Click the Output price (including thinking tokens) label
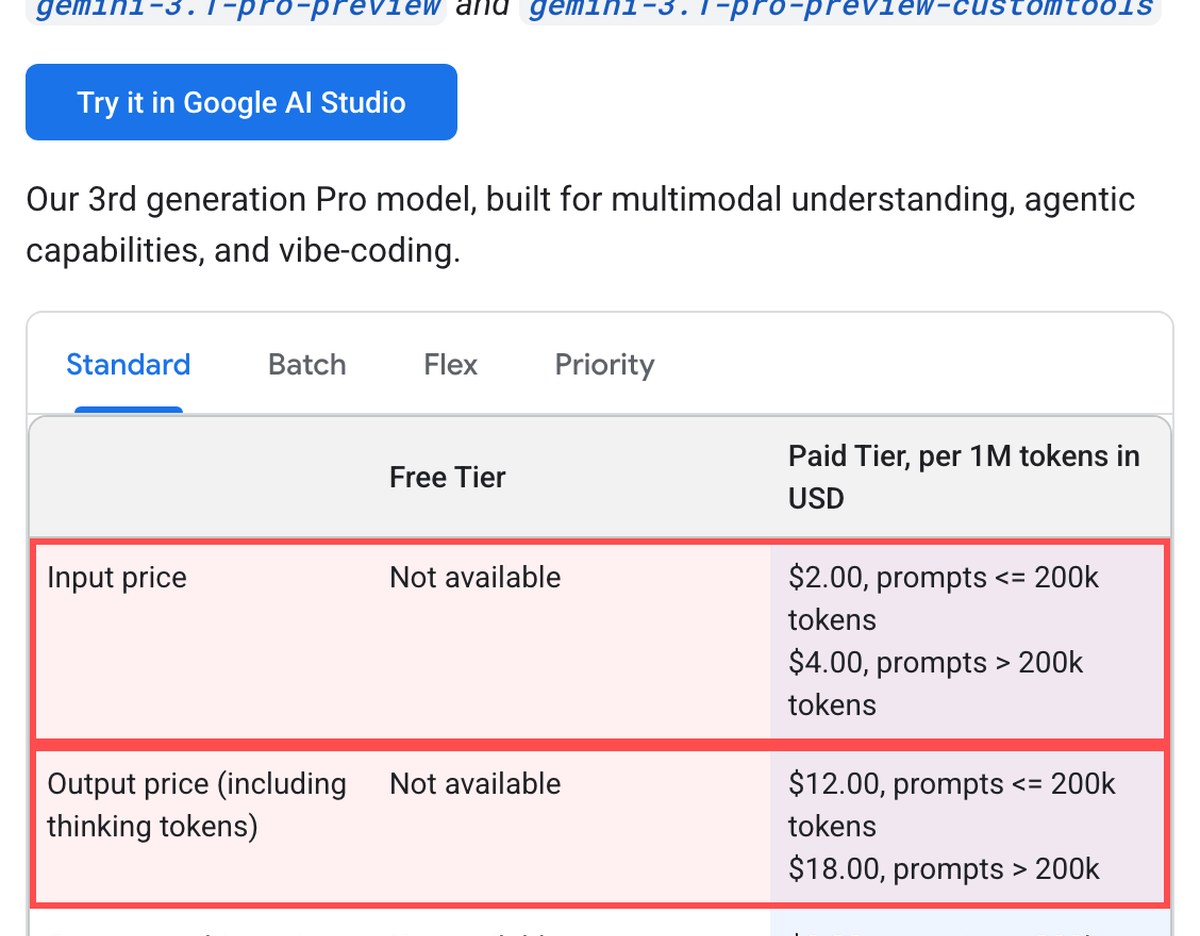The height and width of the screenshot is (936, 1200). pos(197,805)
